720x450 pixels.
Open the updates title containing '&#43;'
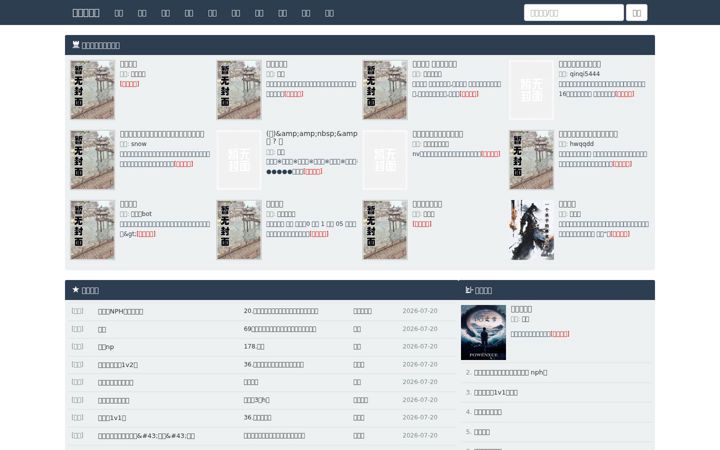coord(146,436)
